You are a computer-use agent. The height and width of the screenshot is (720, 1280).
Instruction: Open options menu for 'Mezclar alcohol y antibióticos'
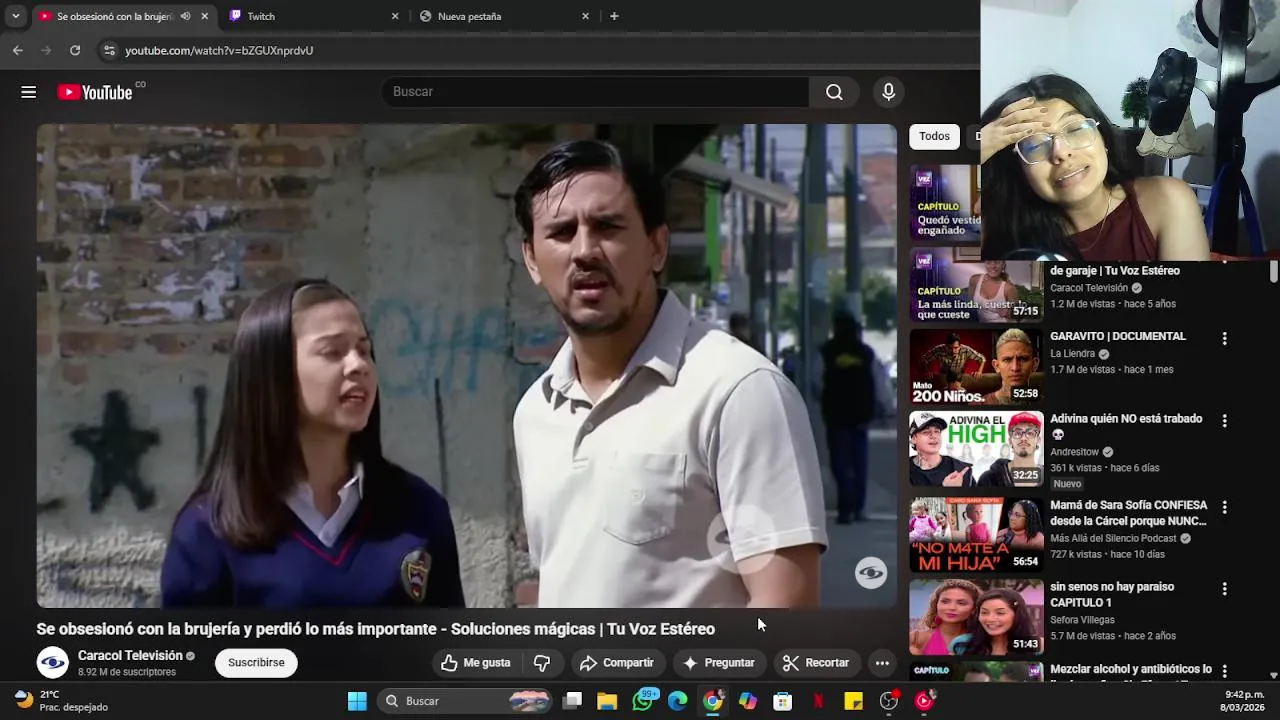pos(1224,672)
